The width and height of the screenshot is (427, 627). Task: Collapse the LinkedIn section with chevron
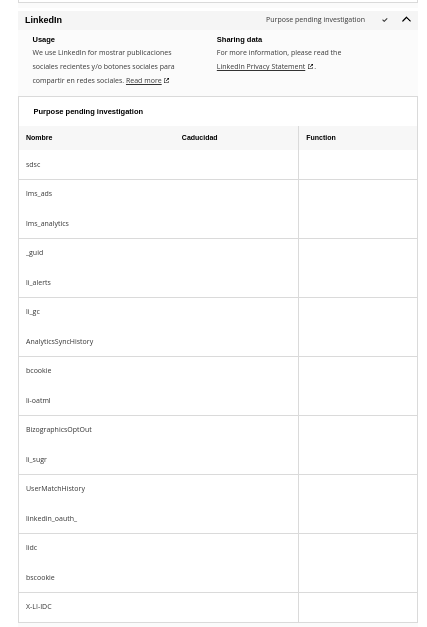click(x=406, y=19)
